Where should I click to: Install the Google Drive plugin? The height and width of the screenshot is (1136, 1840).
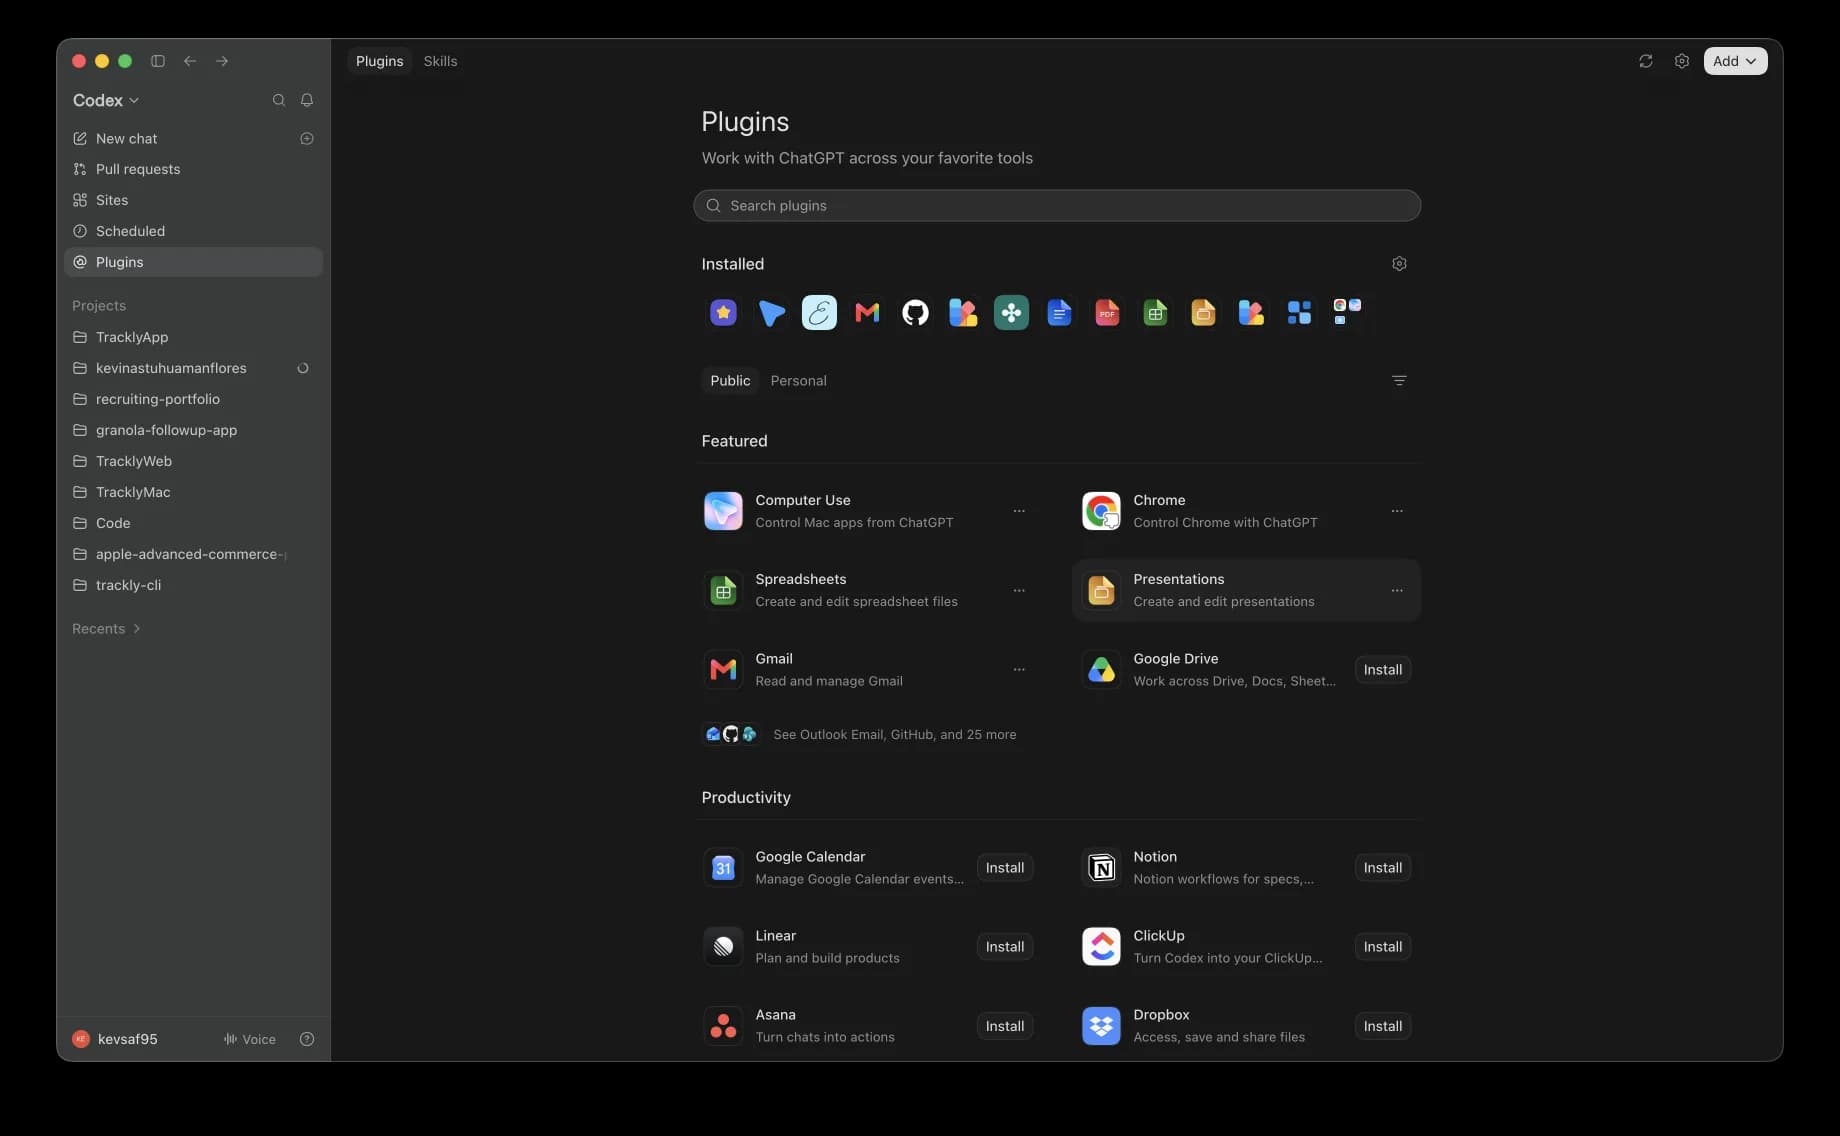point(1383,670)
